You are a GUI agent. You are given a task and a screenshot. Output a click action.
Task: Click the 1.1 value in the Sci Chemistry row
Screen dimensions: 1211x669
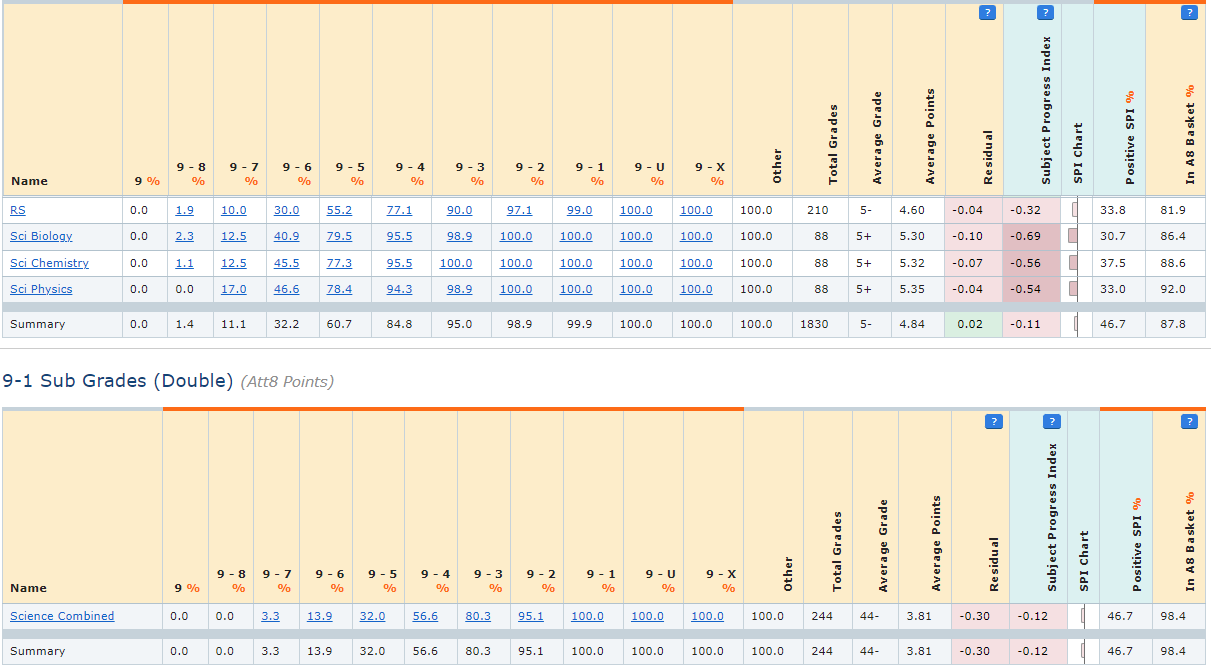(x=184, y=263)
